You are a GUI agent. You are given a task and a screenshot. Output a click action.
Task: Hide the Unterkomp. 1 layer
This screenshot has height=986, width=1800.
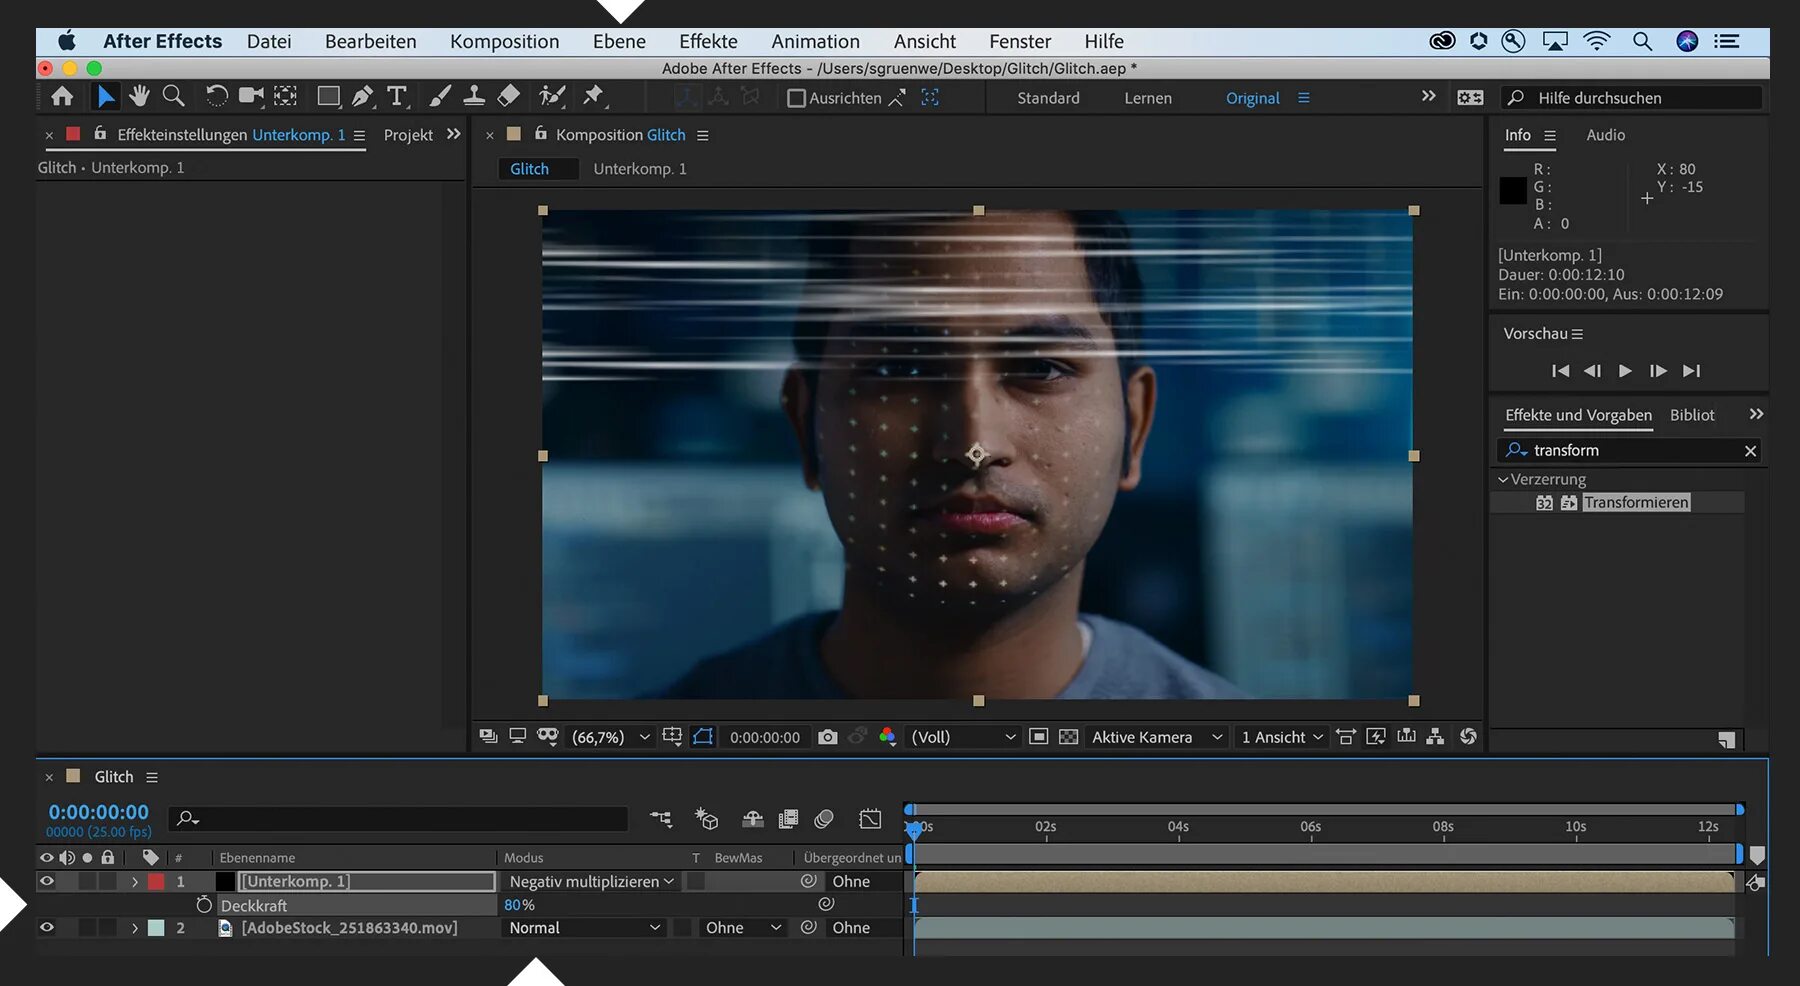46,881
